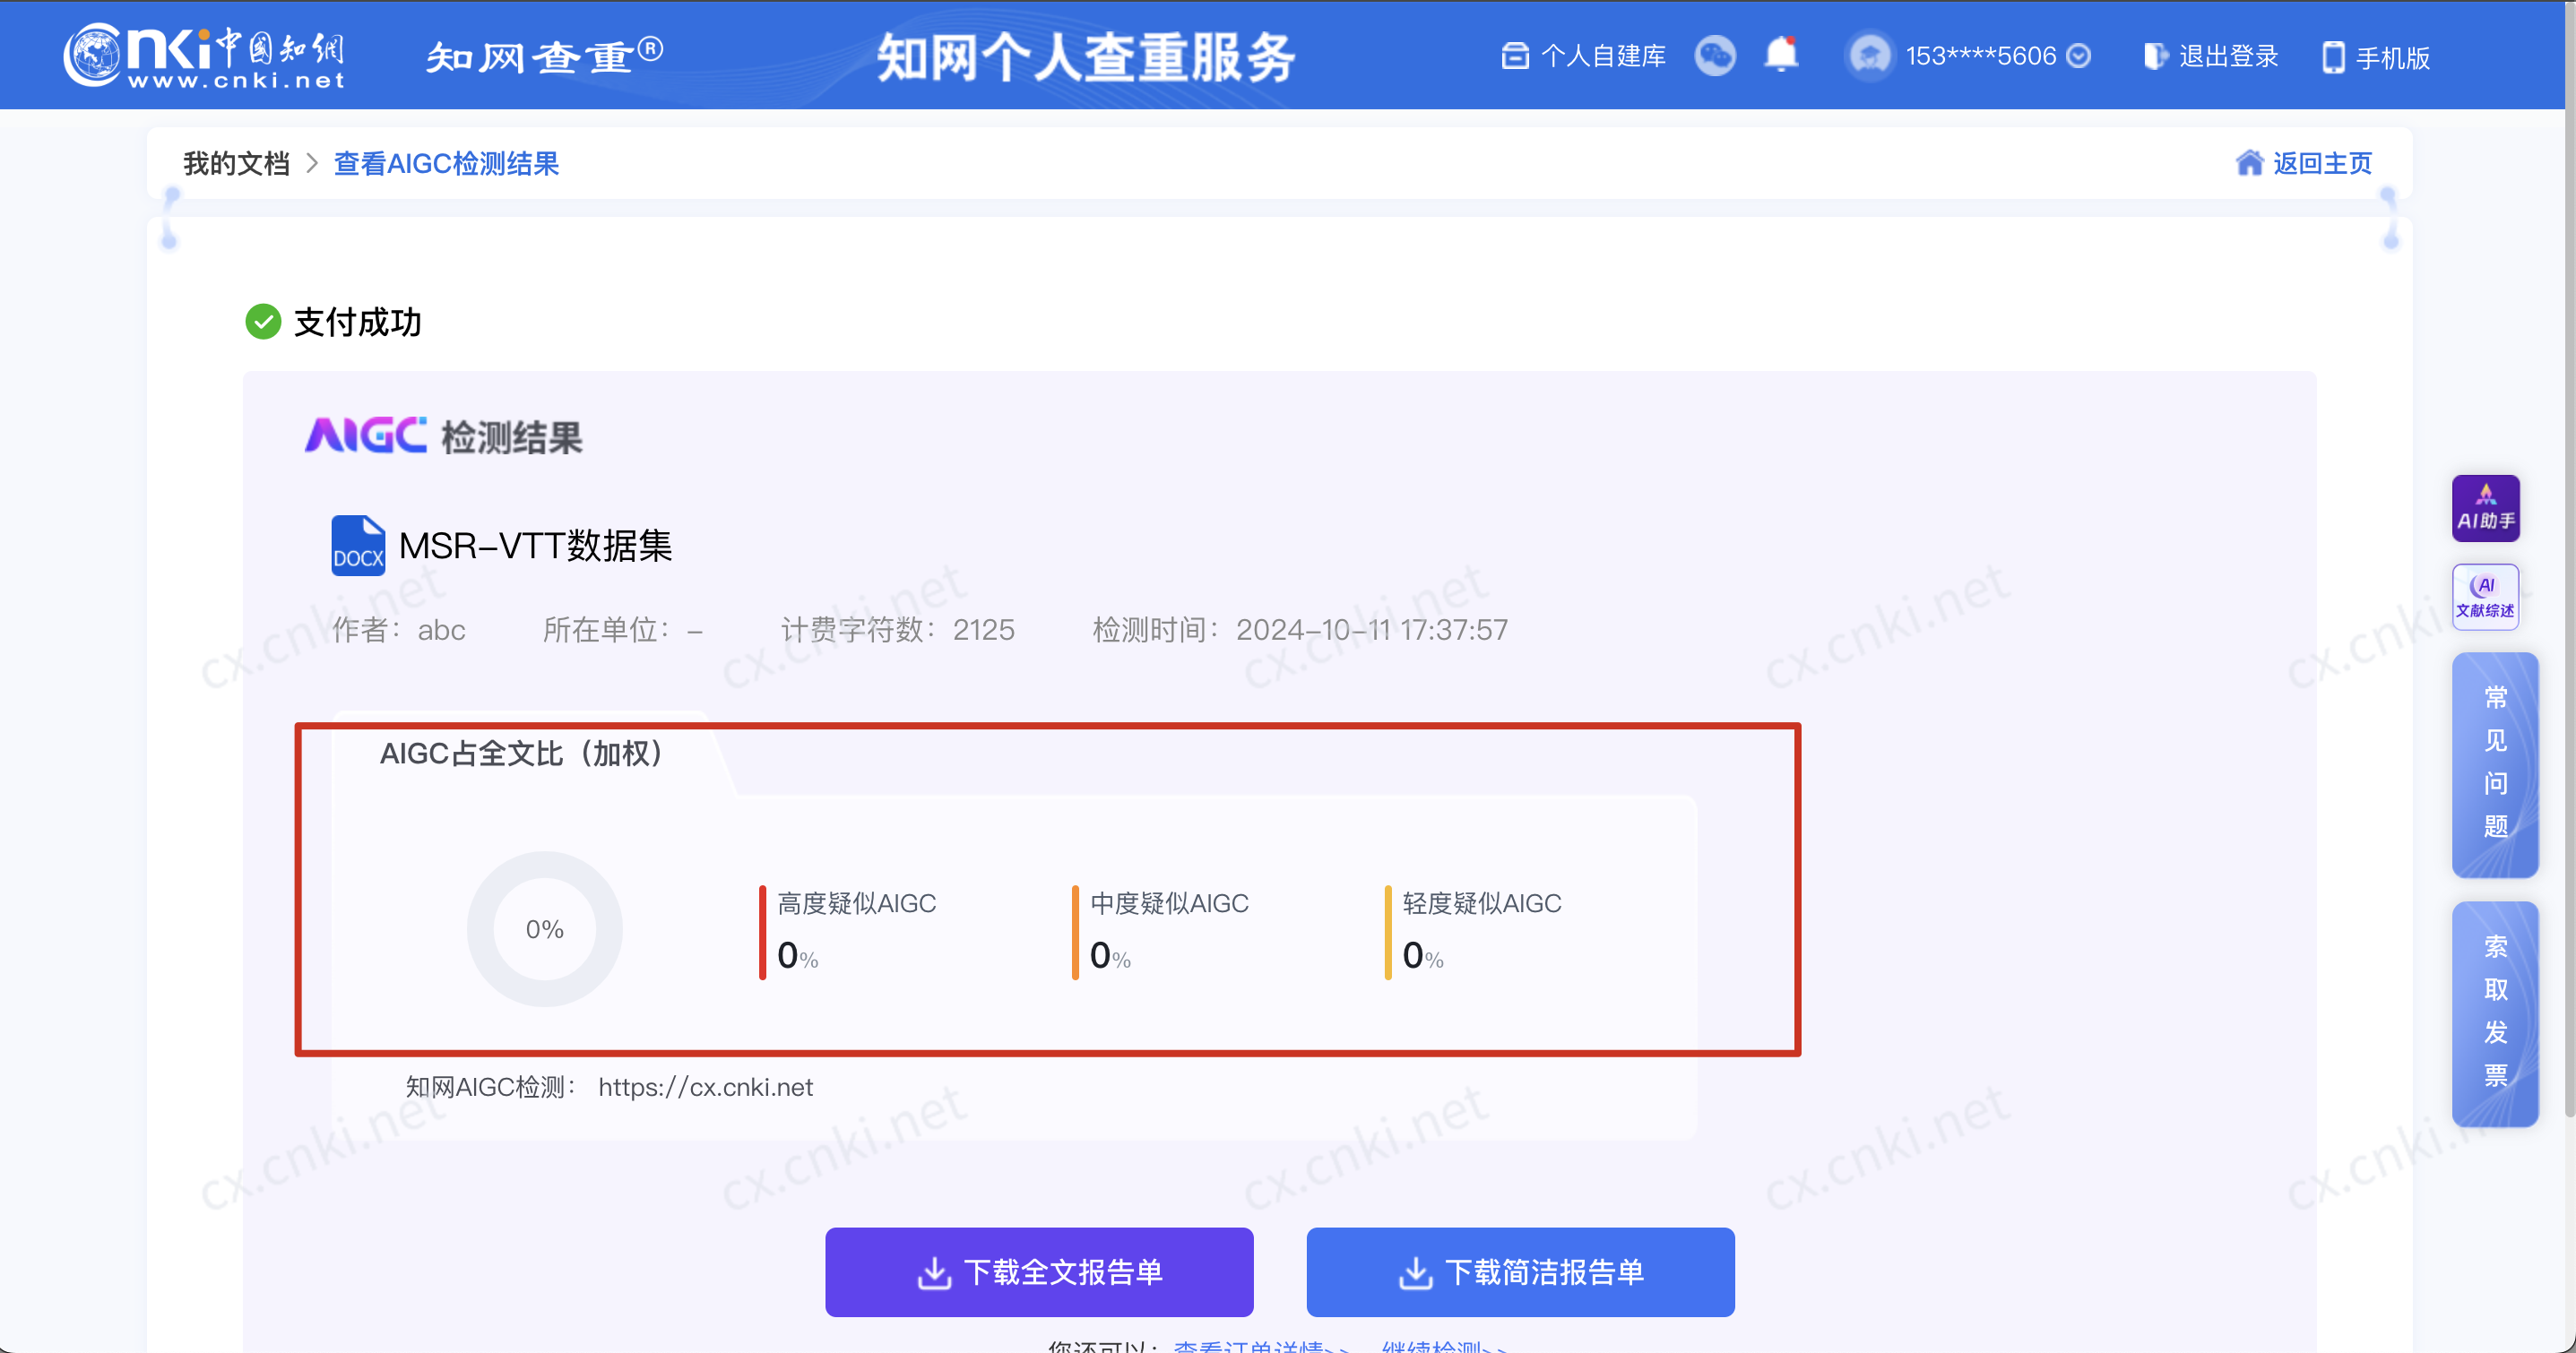Click the home icon beside 返回主页
2576x1353 pixels.
pyautogui.click(x=2249, y=163)
